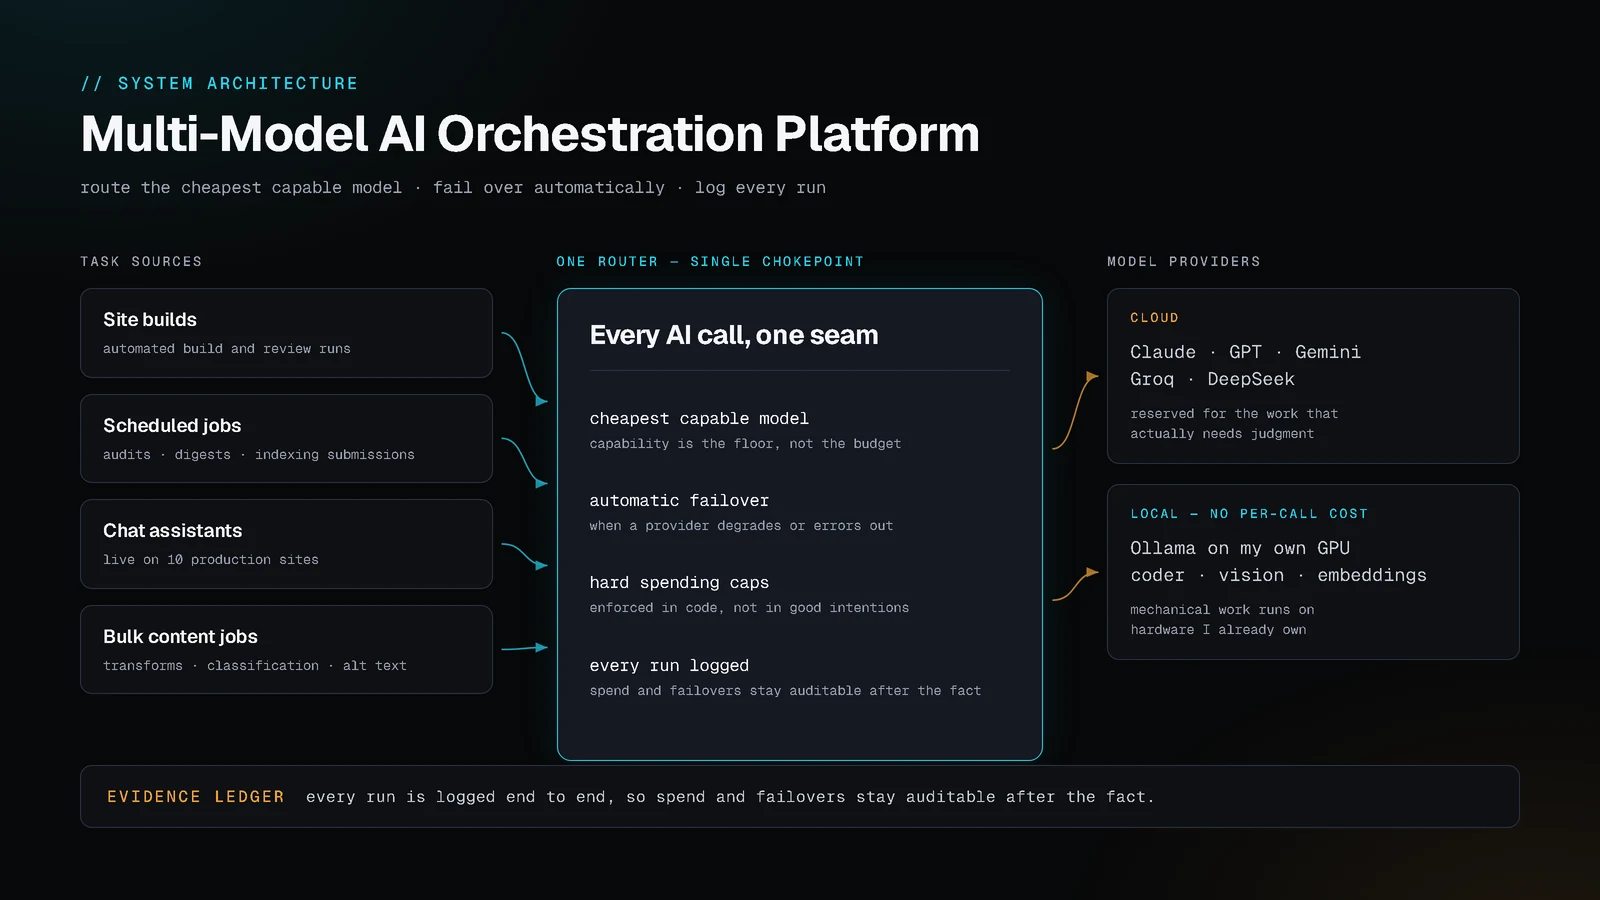Click 'mechanical work runs on' text
Viewport: 1600px width, 900px height.
click(1222, 610)
